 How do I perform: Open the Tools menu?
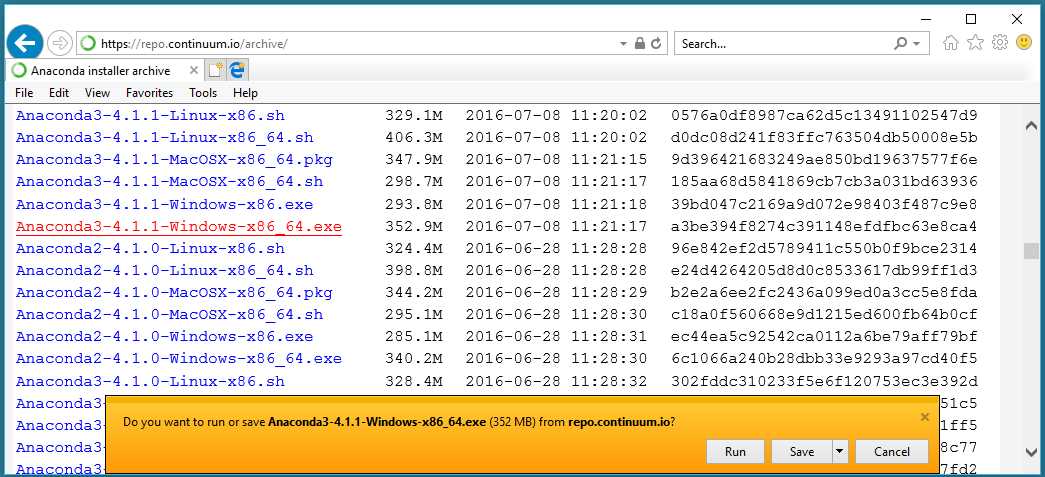[203, 93]
